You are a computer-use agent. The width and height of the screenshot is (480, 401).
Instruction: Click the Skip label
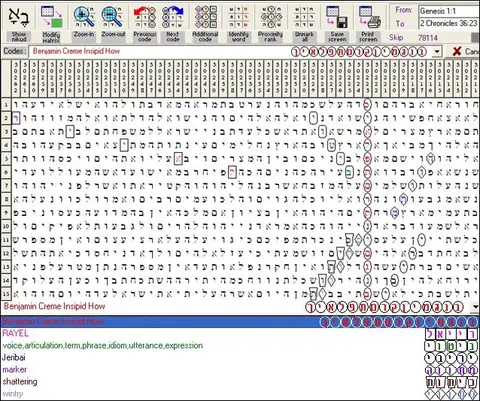(x=396, y=37)
